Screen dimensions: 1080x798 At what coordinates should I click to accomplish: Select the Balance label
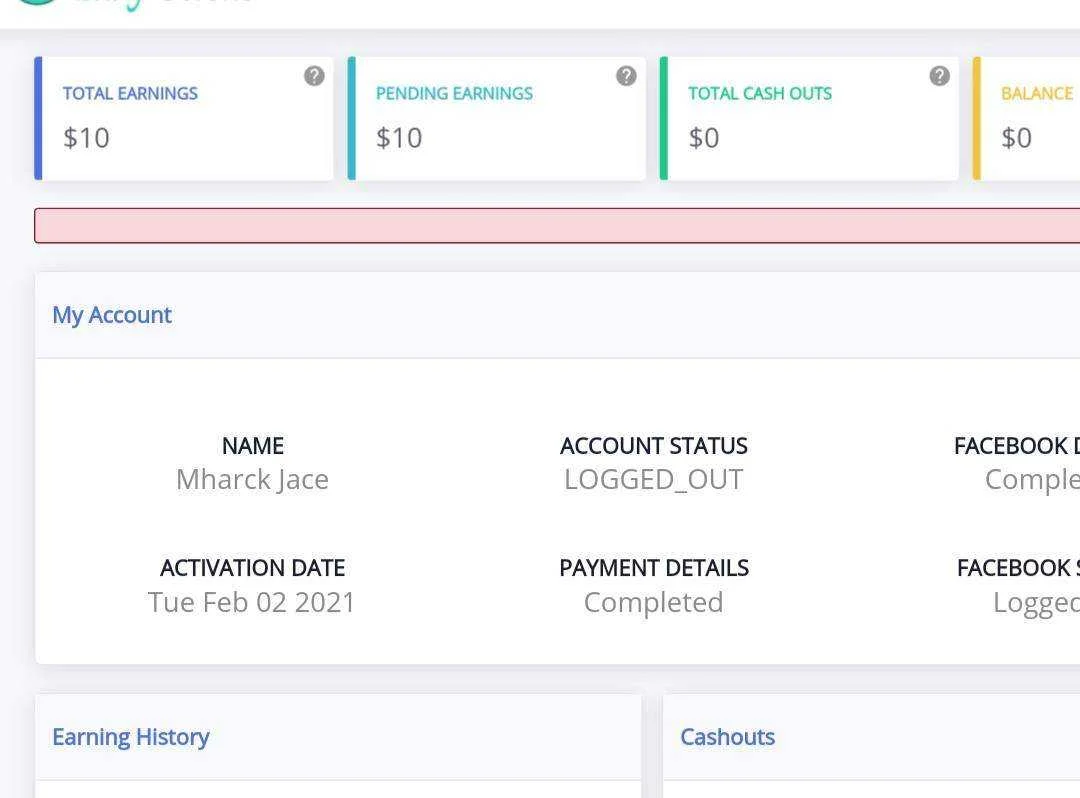(x=1037, y=94)
